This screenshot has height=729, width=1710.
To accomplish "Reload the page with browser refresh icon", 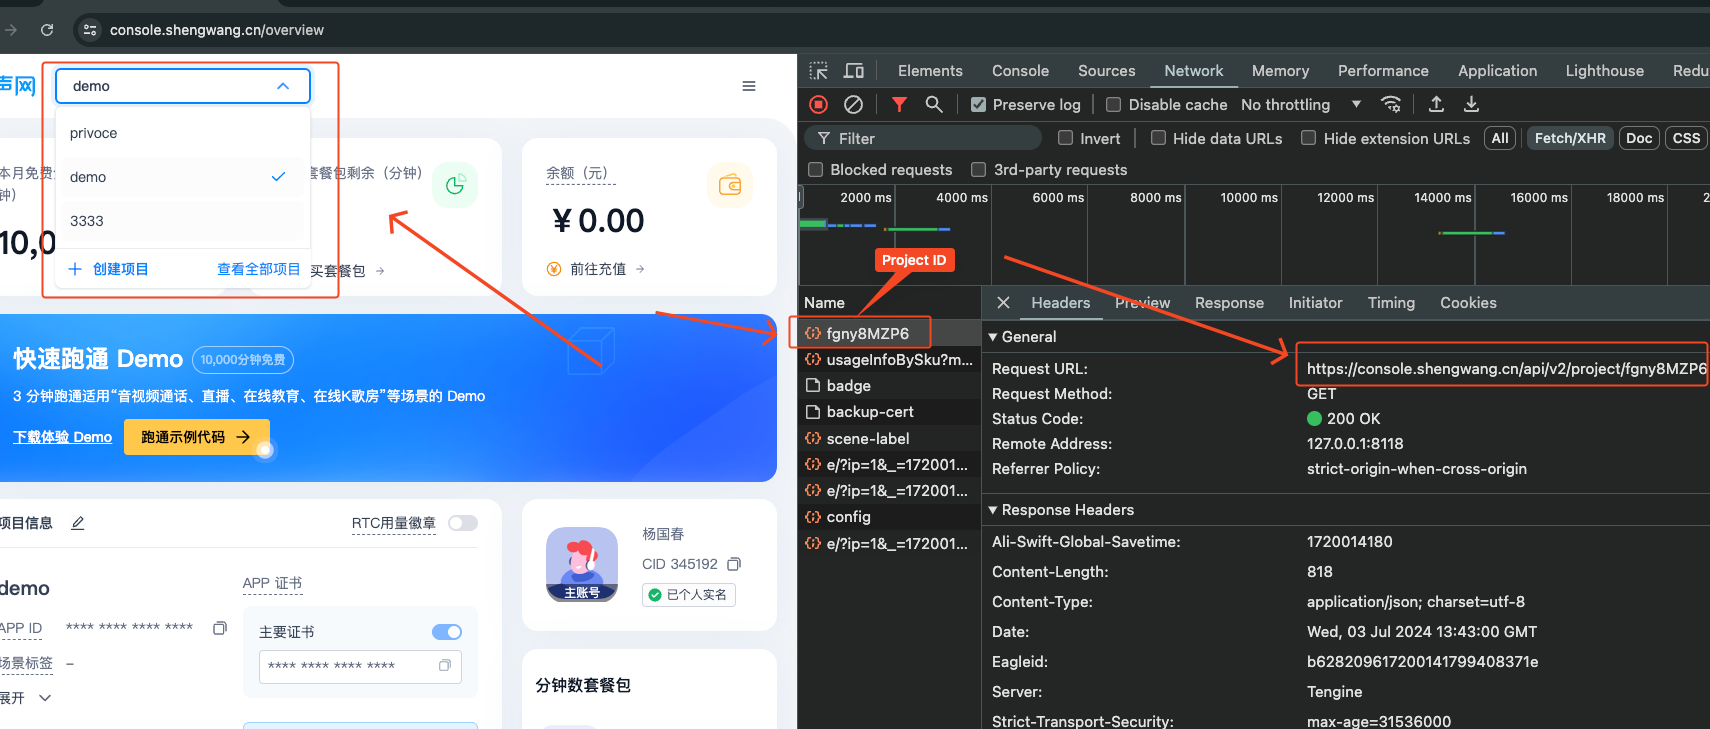I will point(47,30).
